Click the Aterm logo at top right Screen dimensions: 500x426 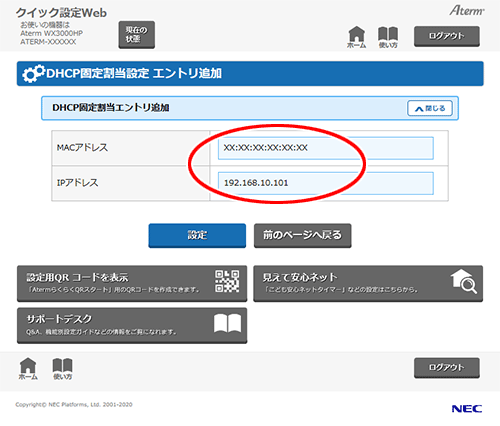pyautogui.click(x=467, y=11)
